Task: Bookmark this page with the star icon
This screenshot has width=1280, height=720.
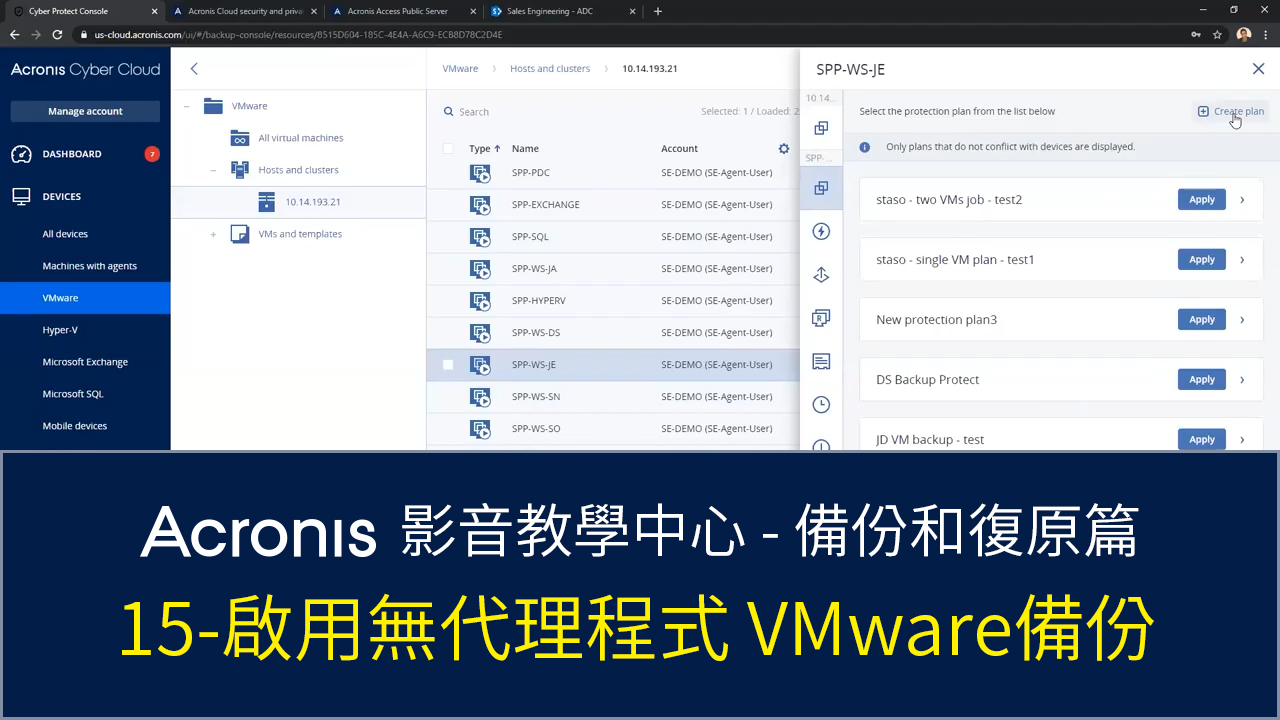Action: [1217, 34]
